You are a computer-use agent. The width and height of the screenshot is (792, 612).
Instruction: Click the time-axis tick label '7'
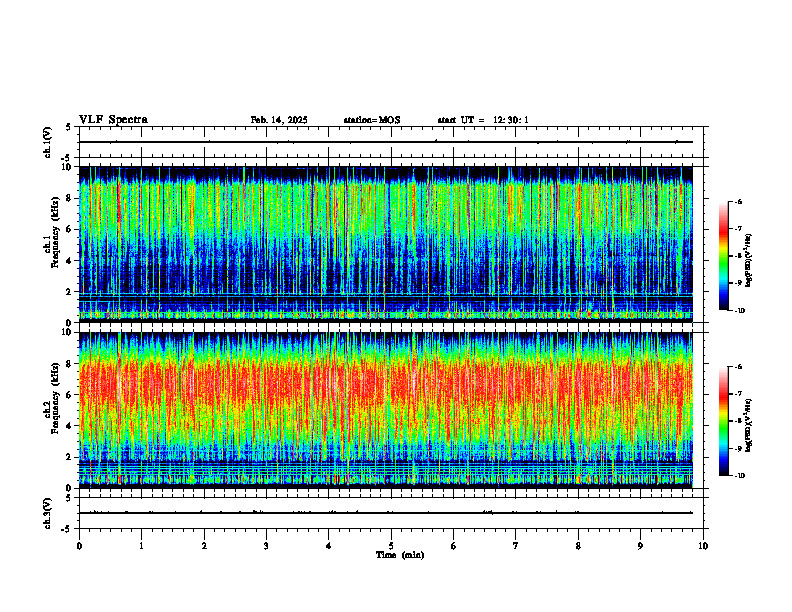(x=516, y=546)
